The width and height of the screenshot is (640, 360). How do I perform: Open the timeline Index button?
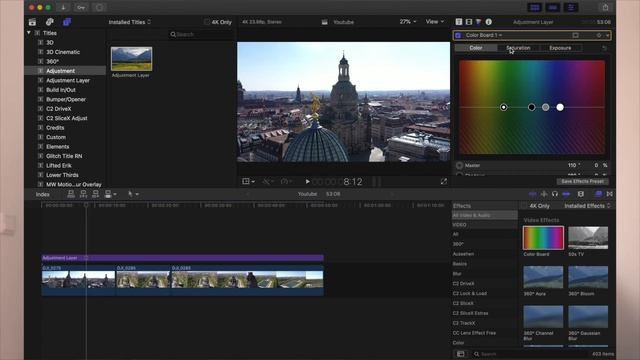tap(42, 194)
